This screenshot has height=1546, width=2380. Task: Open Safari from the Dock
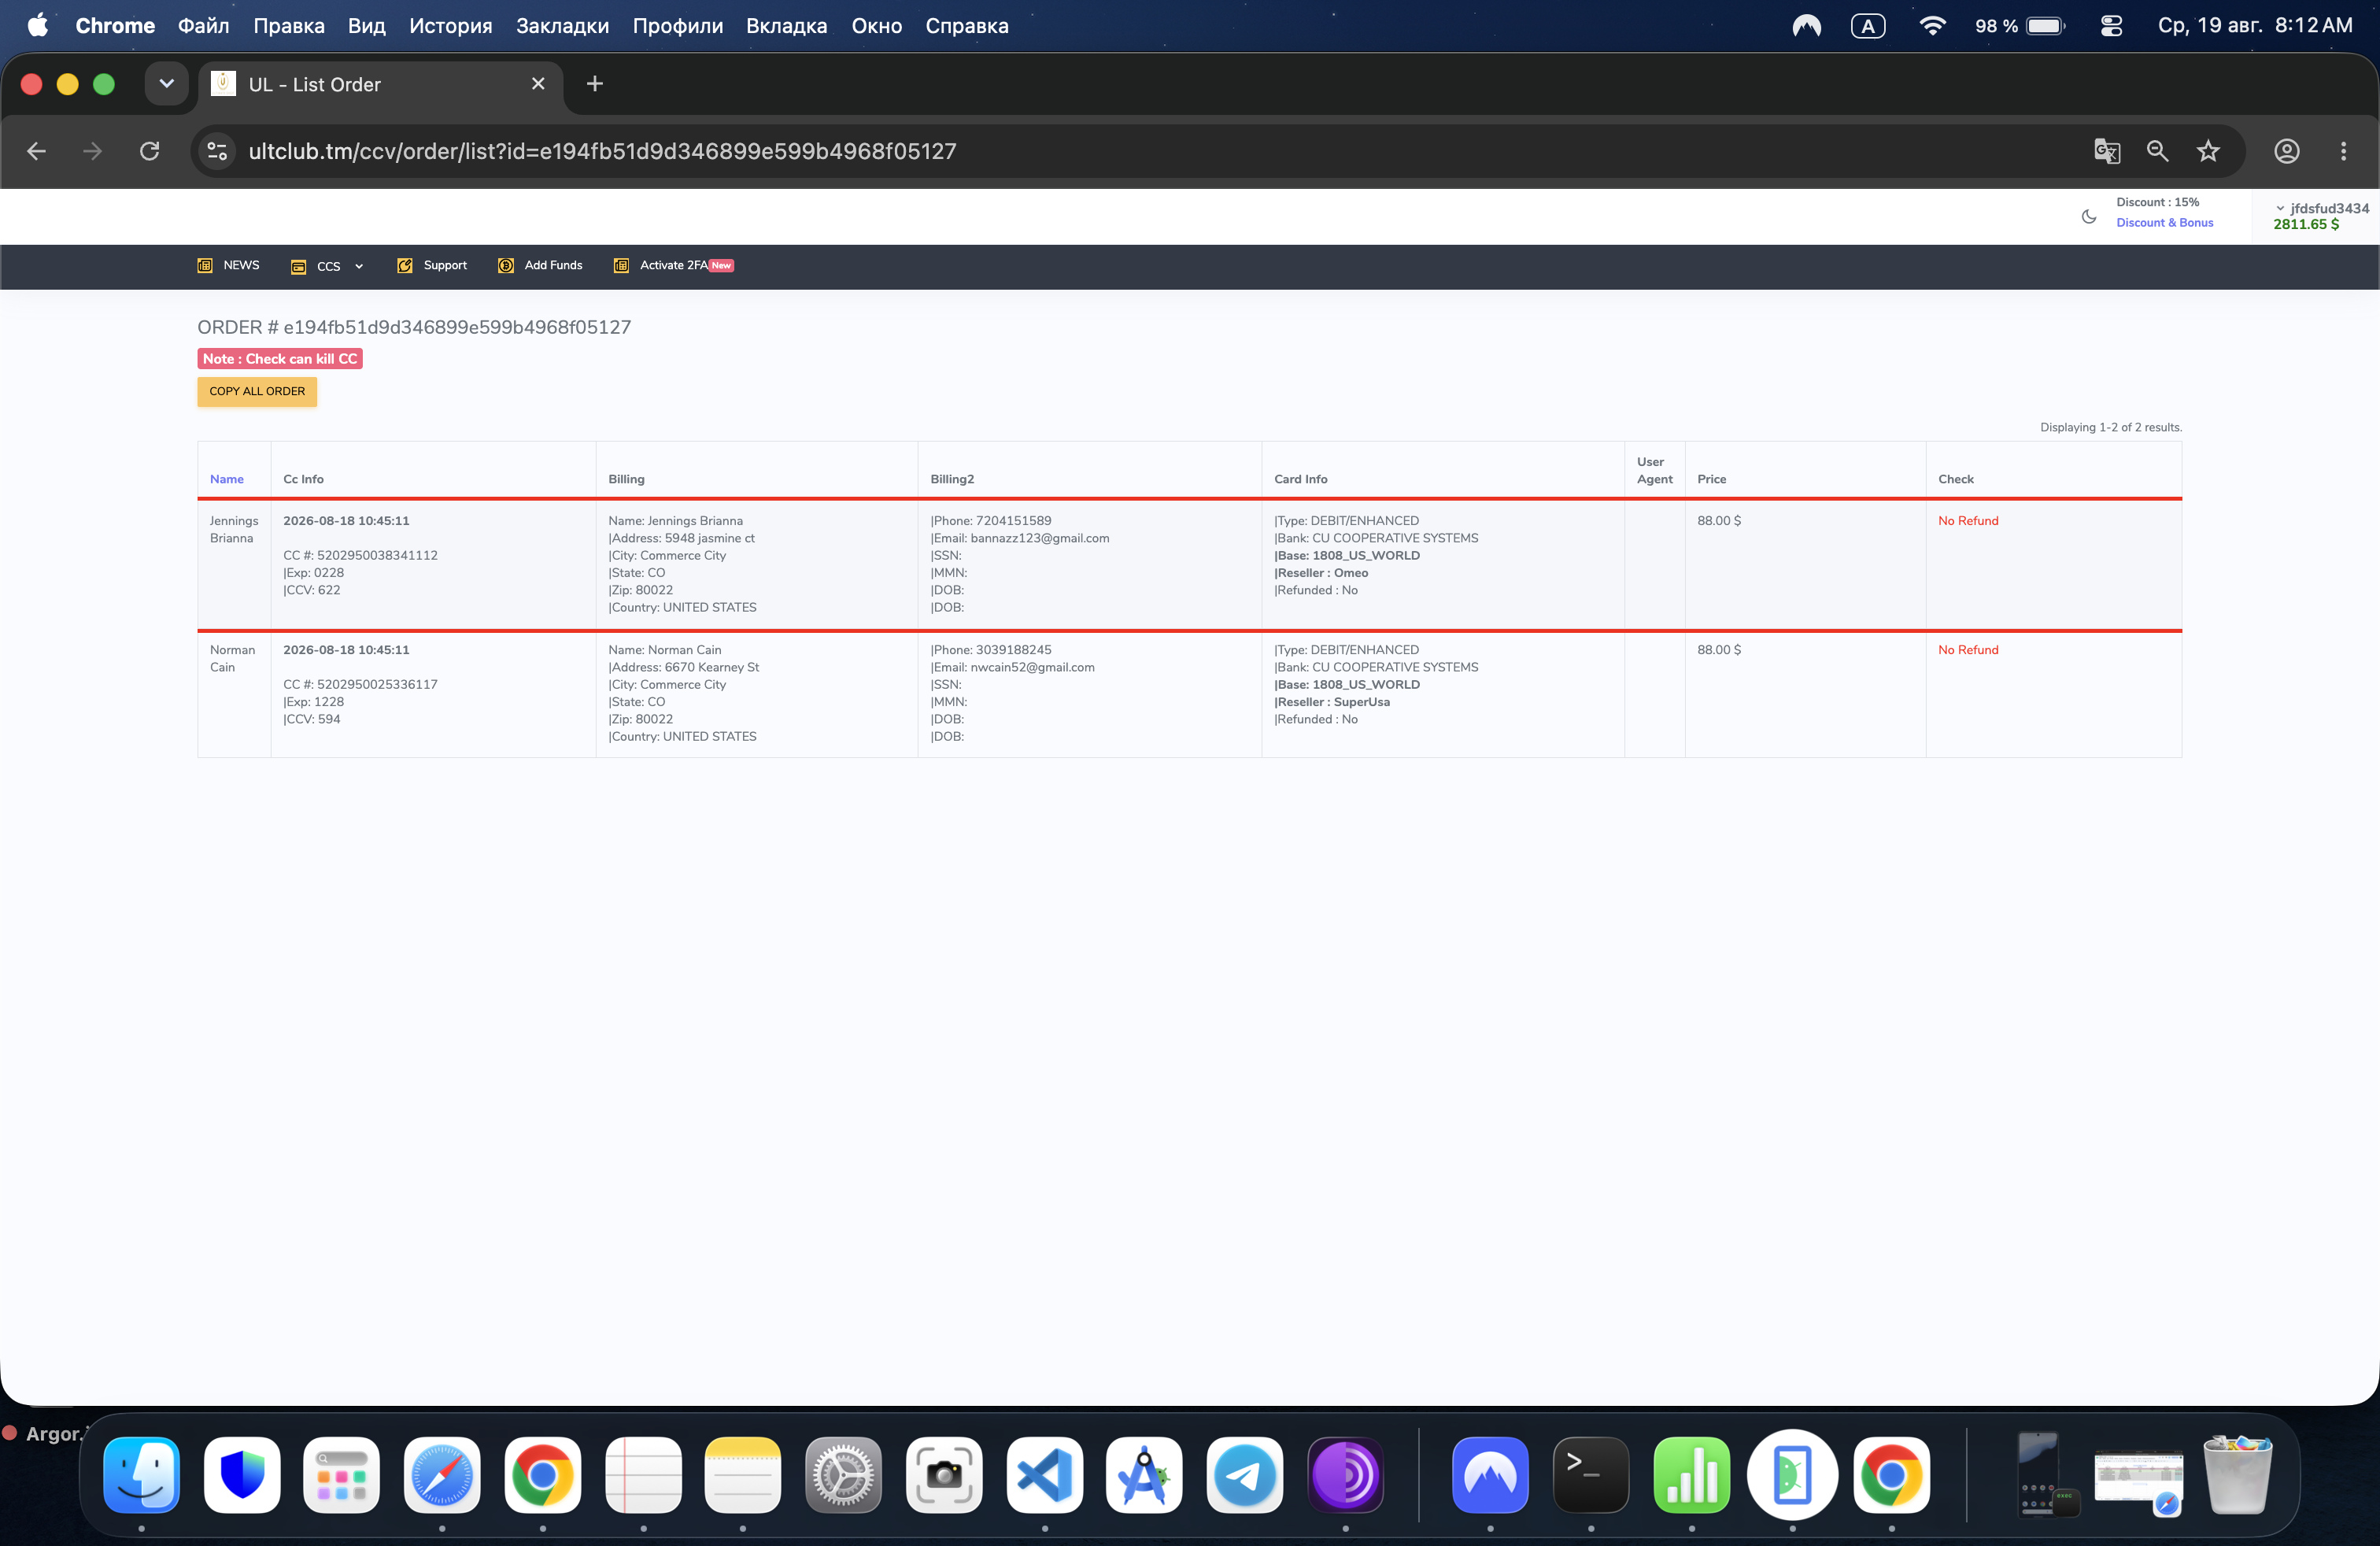pos(442,1475)
